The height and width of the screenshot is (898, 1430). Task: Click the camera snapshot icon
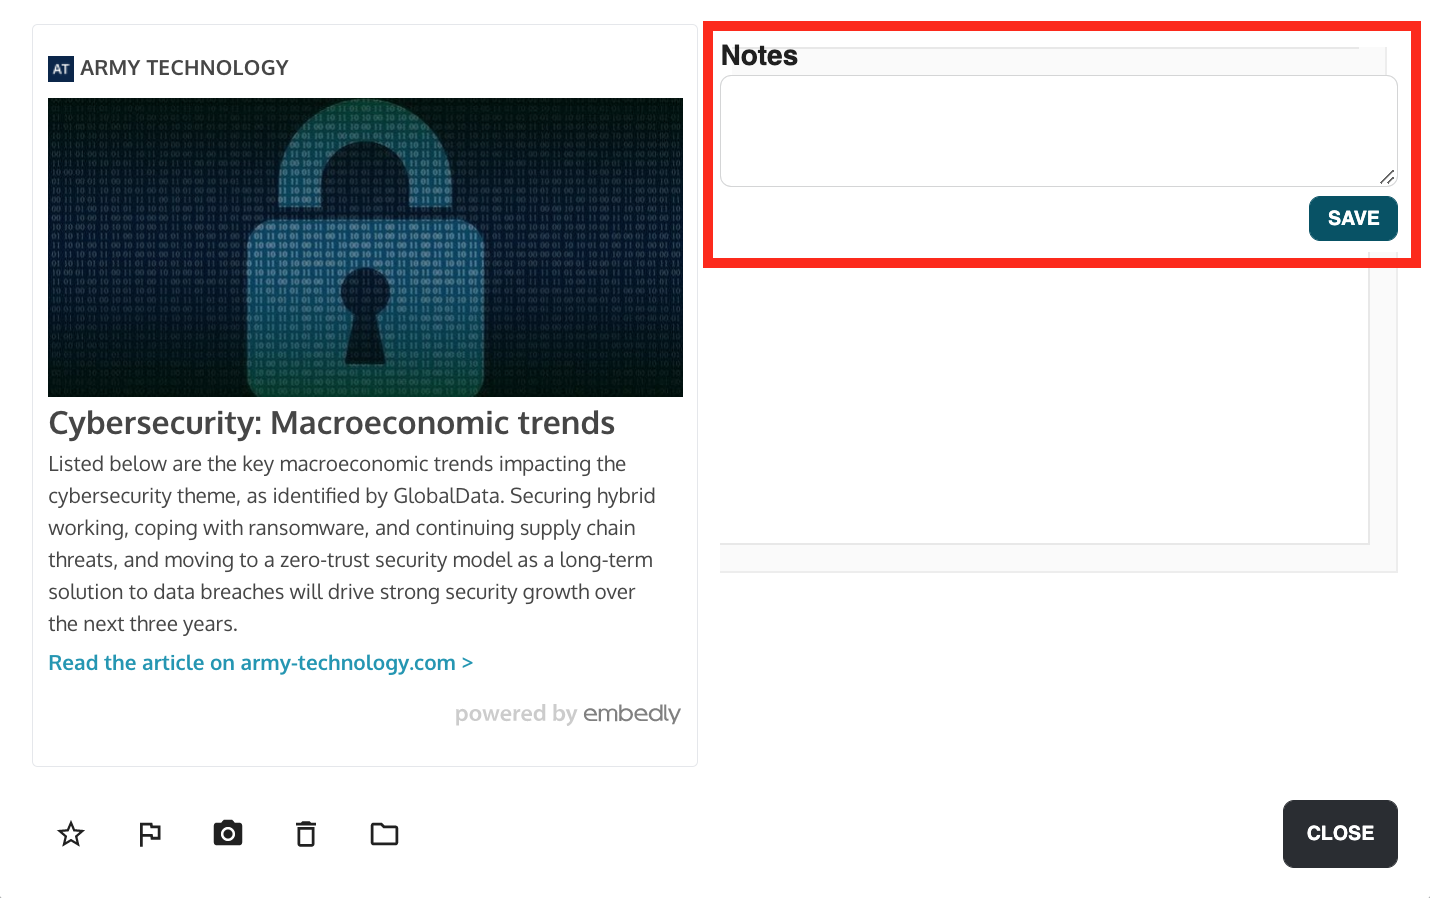pyautogui.click(x=228, y=833)
